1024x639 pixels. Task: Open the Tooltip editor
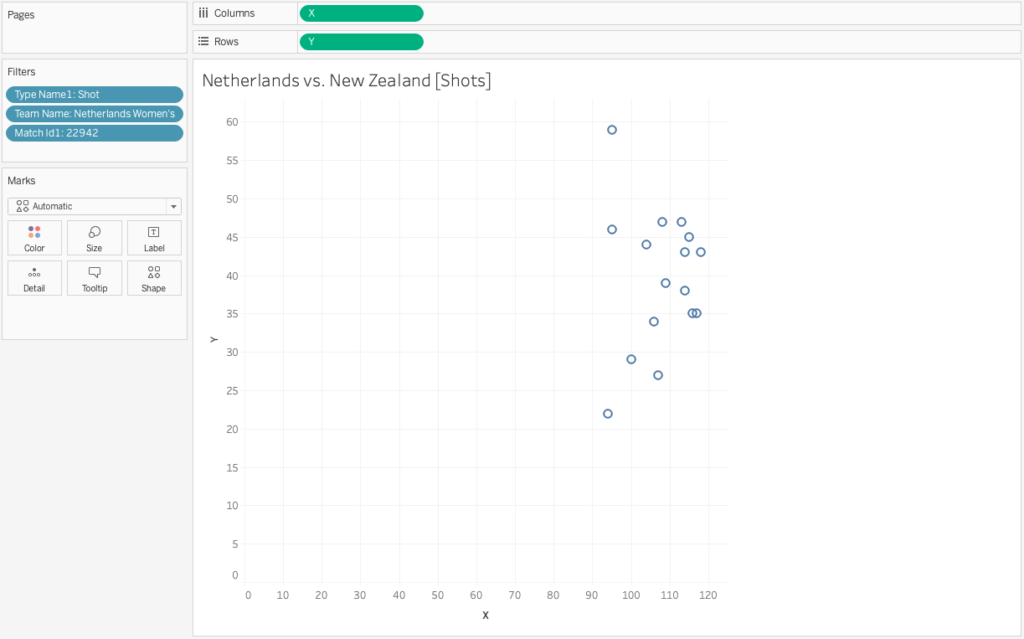94,277
